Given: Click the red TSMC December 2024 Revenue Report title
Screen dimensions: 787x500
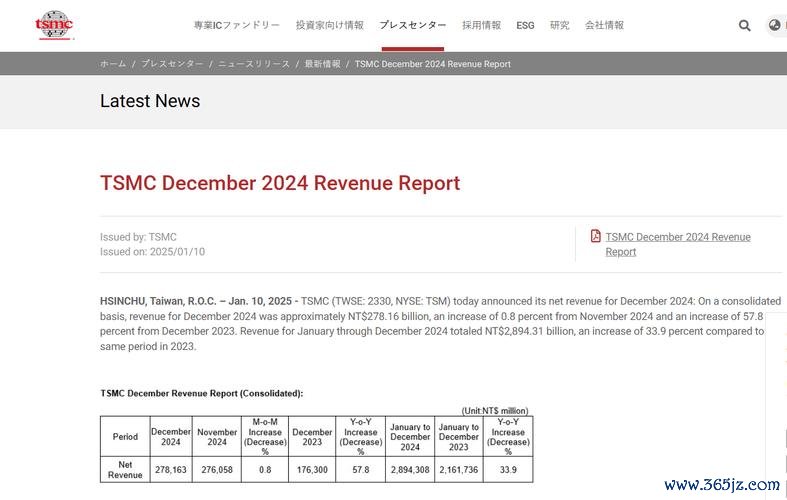Looking at the screenshot, I should point(280,183).
